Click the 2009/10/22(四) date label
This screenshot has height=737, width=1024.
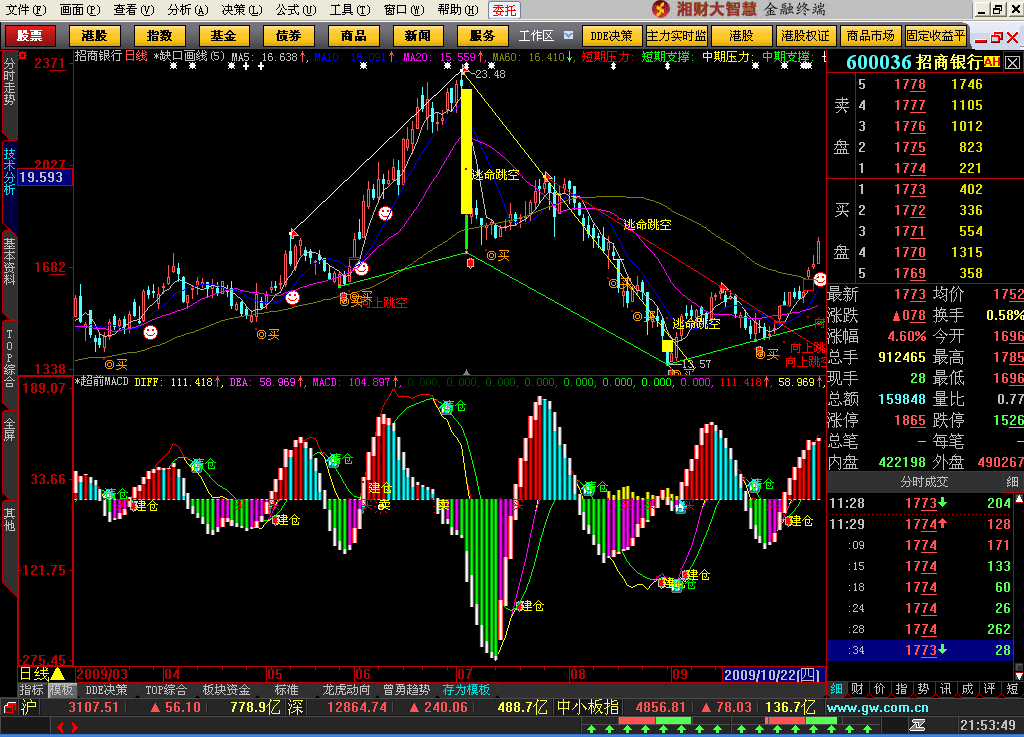773,675
